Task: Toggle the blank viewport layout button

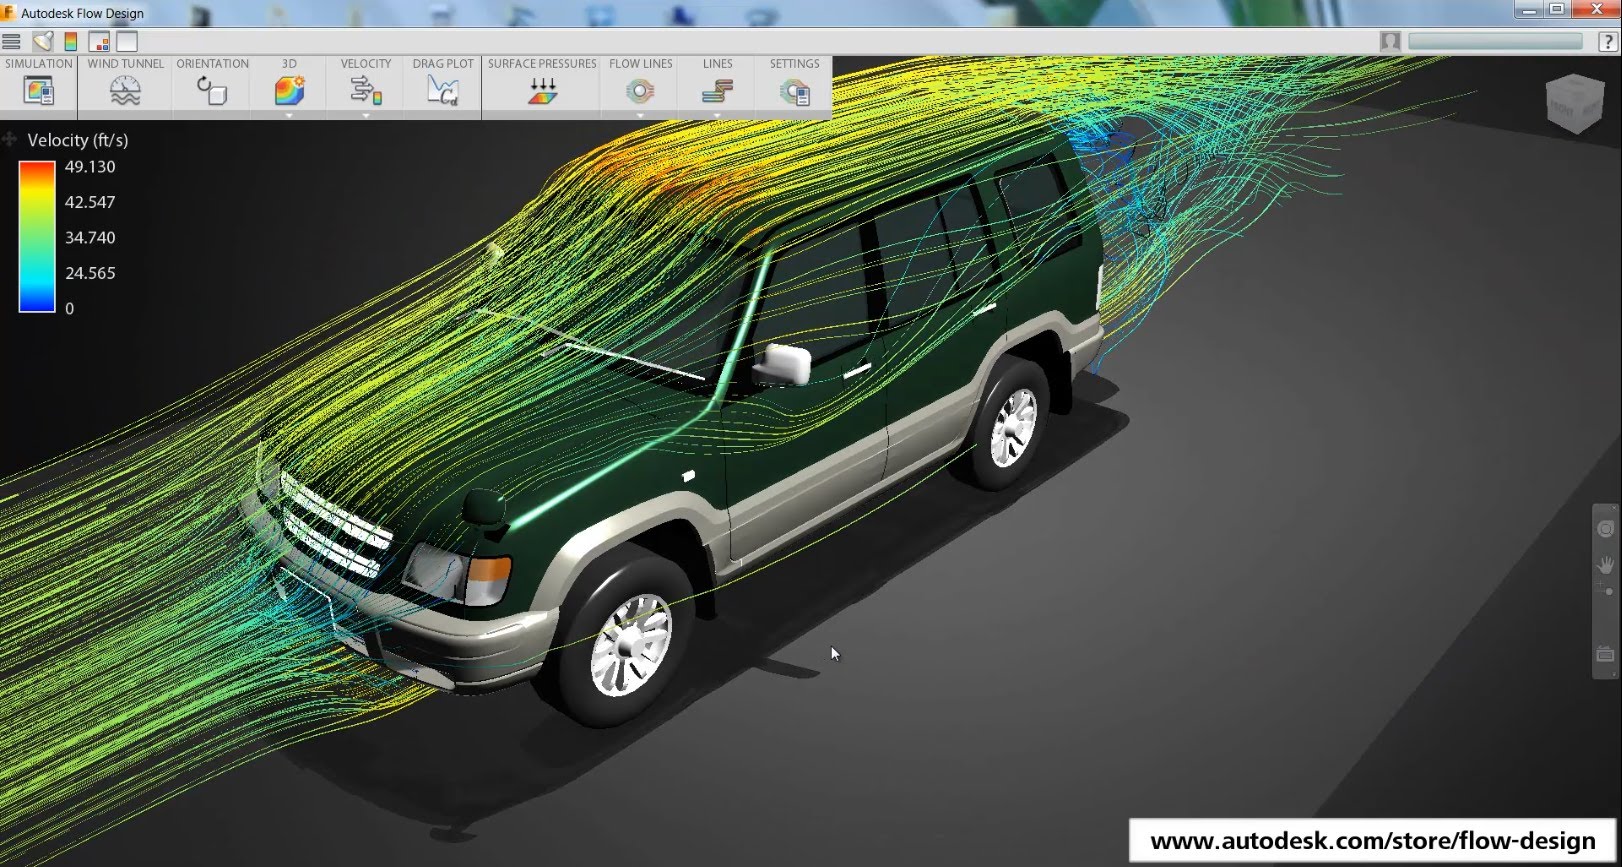Action: pyautogui.click(x=127, y=42)
